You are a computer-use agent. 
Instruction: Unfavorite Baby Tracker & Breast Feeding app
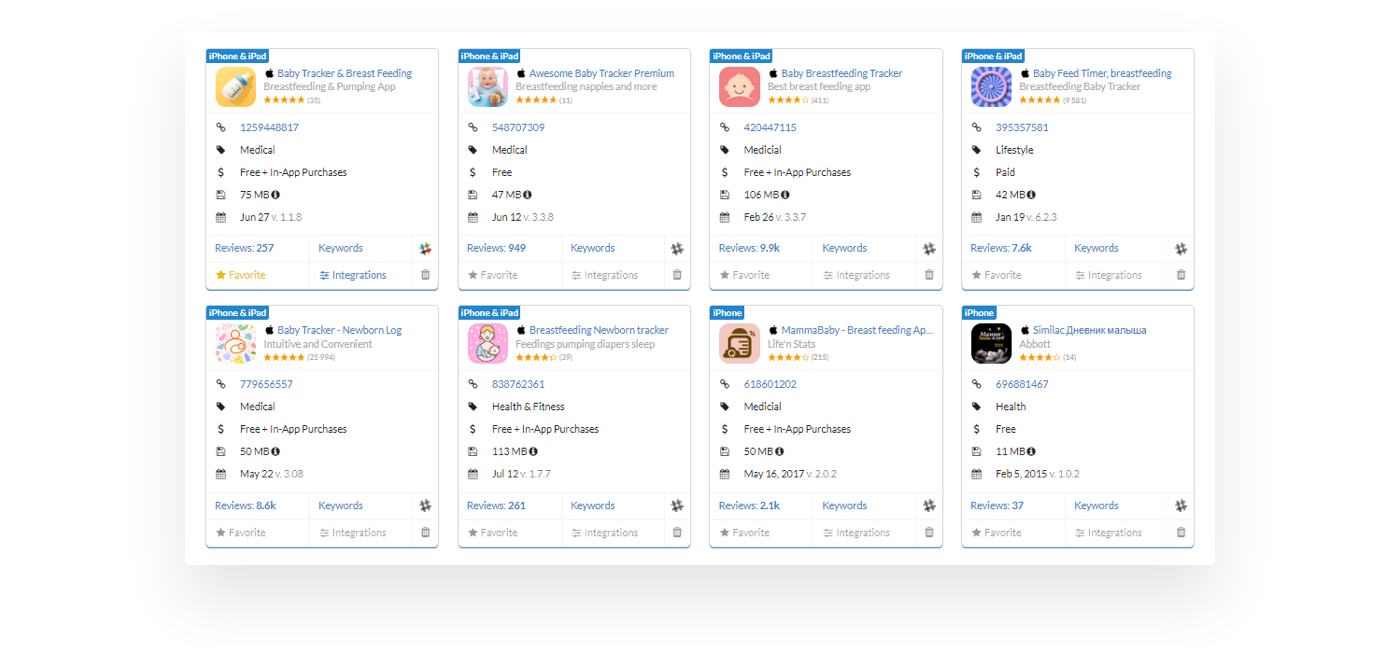point(241,275)
